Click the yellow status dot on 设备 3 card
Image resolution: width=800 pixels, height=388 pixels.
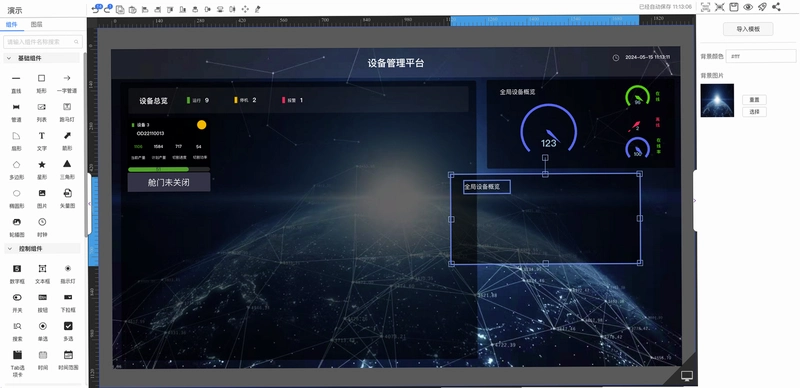202,125
